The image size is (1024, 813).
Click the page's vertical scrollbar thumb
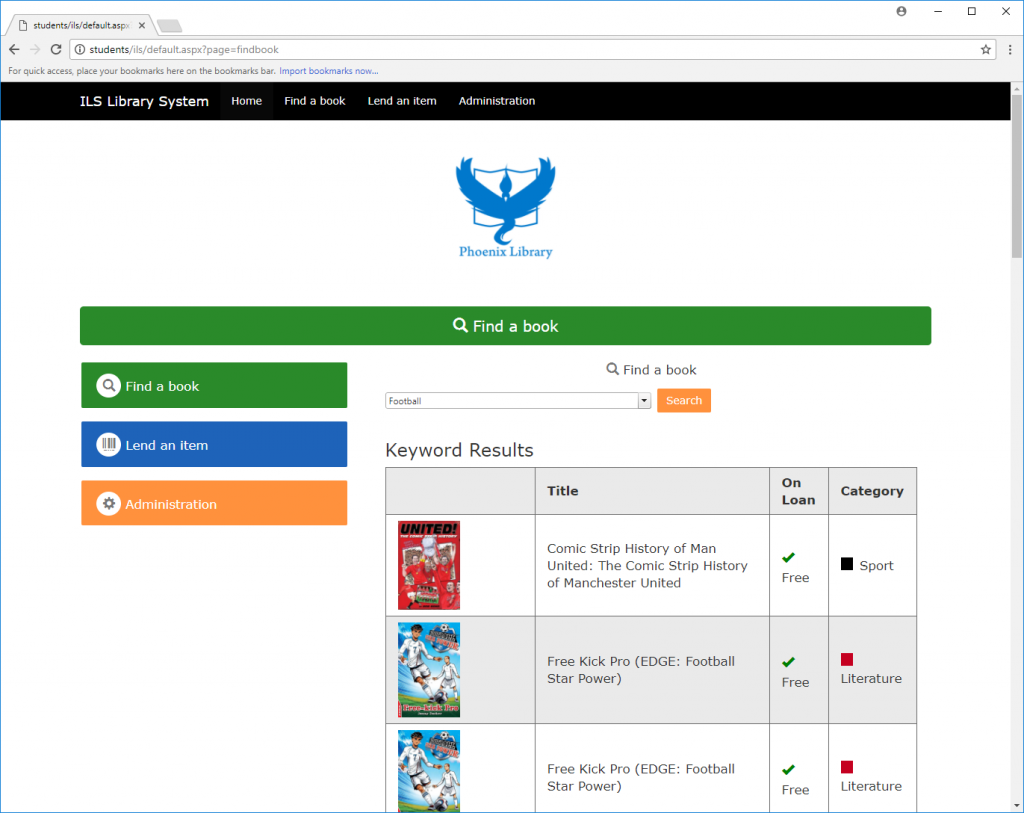pyautogui.click(x=1017, y=176)
